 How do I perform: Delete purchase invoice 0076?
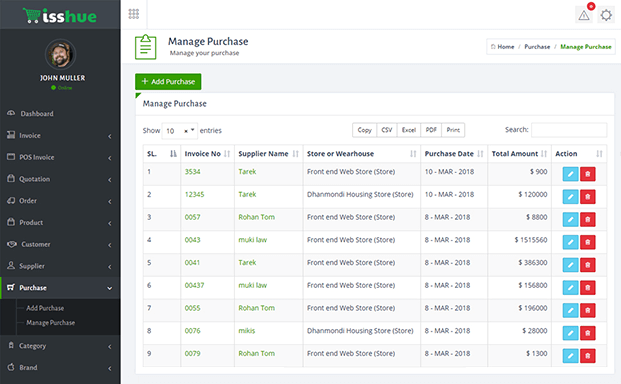[588, 333]
